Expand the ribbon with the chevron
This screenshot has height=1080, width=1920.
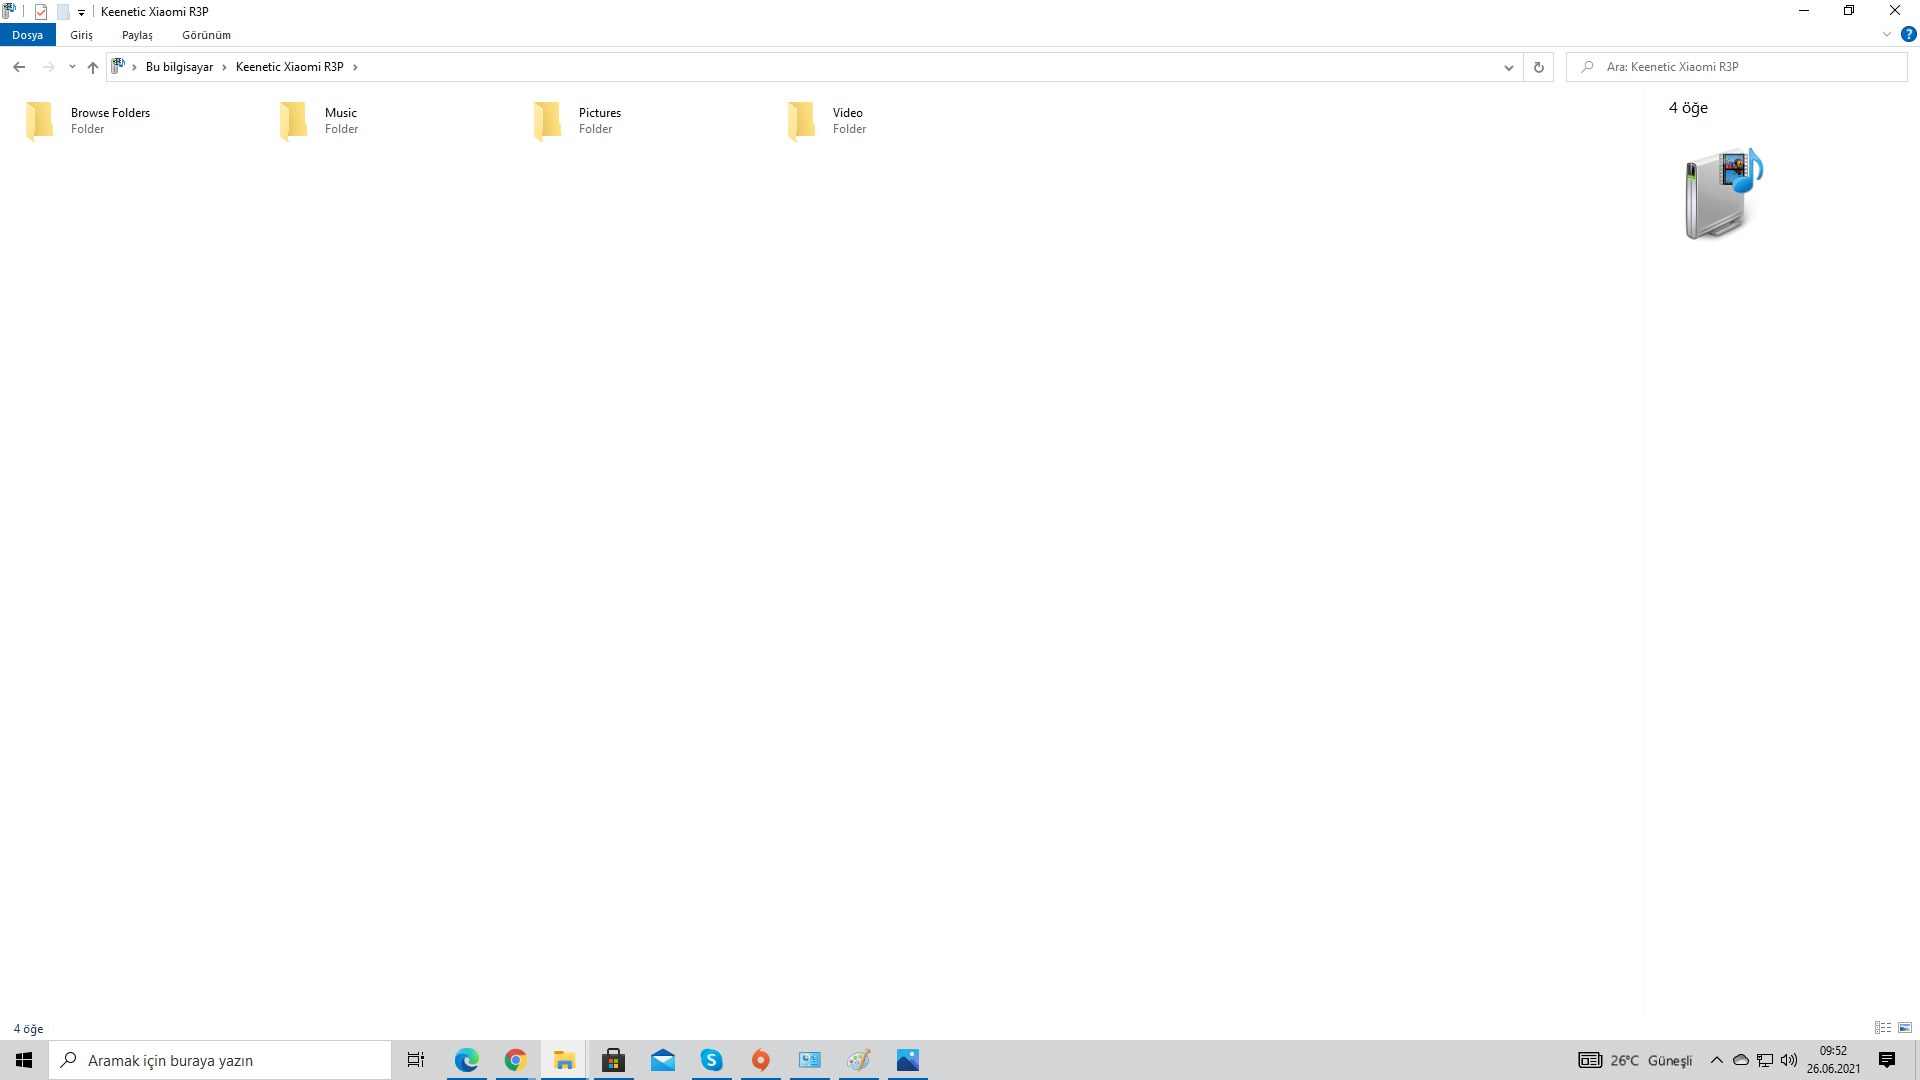(1887, 34)
